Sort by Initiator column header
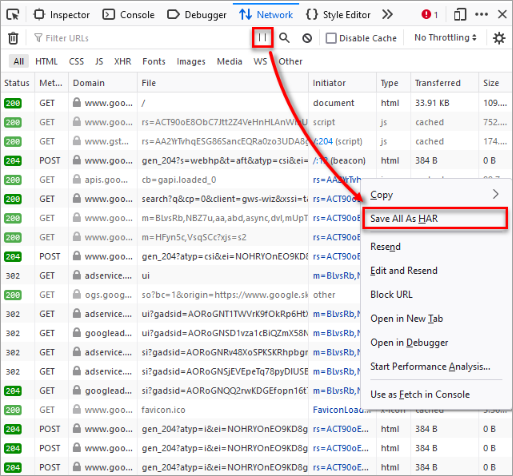 pyautogui.click(x=342, y=83)
